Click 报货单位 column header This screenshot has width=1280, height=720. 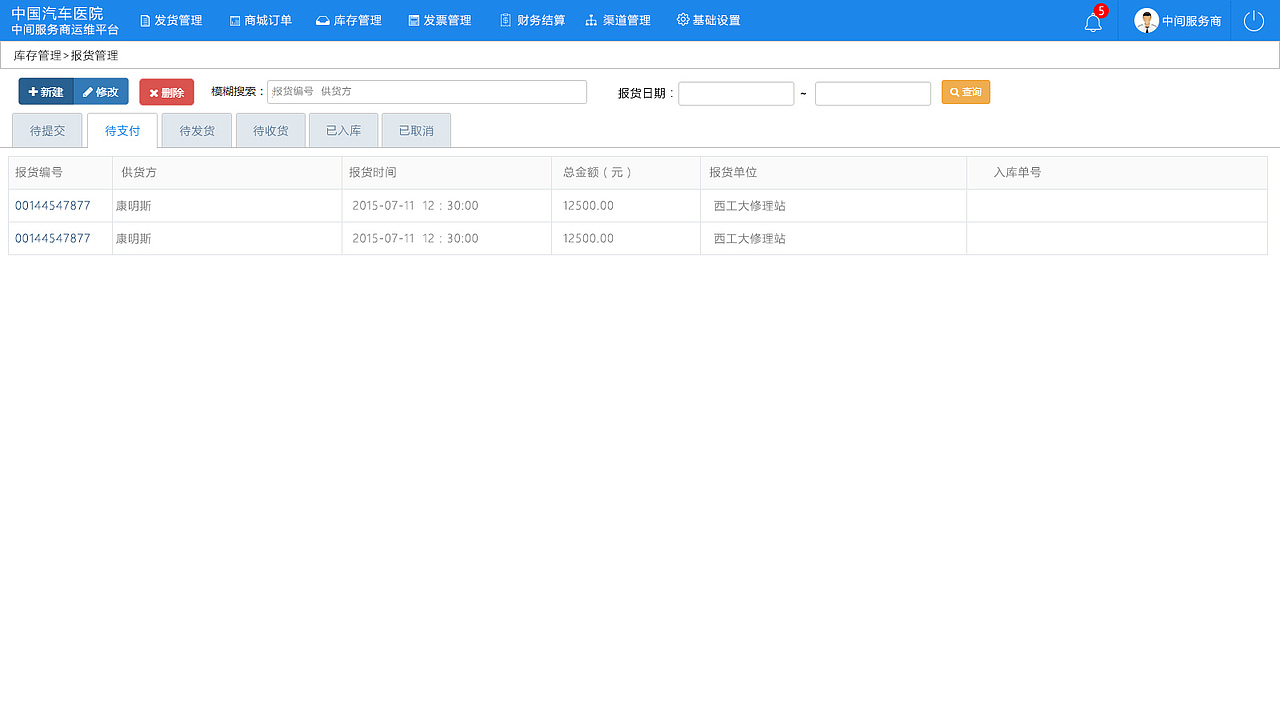point(733,173)
